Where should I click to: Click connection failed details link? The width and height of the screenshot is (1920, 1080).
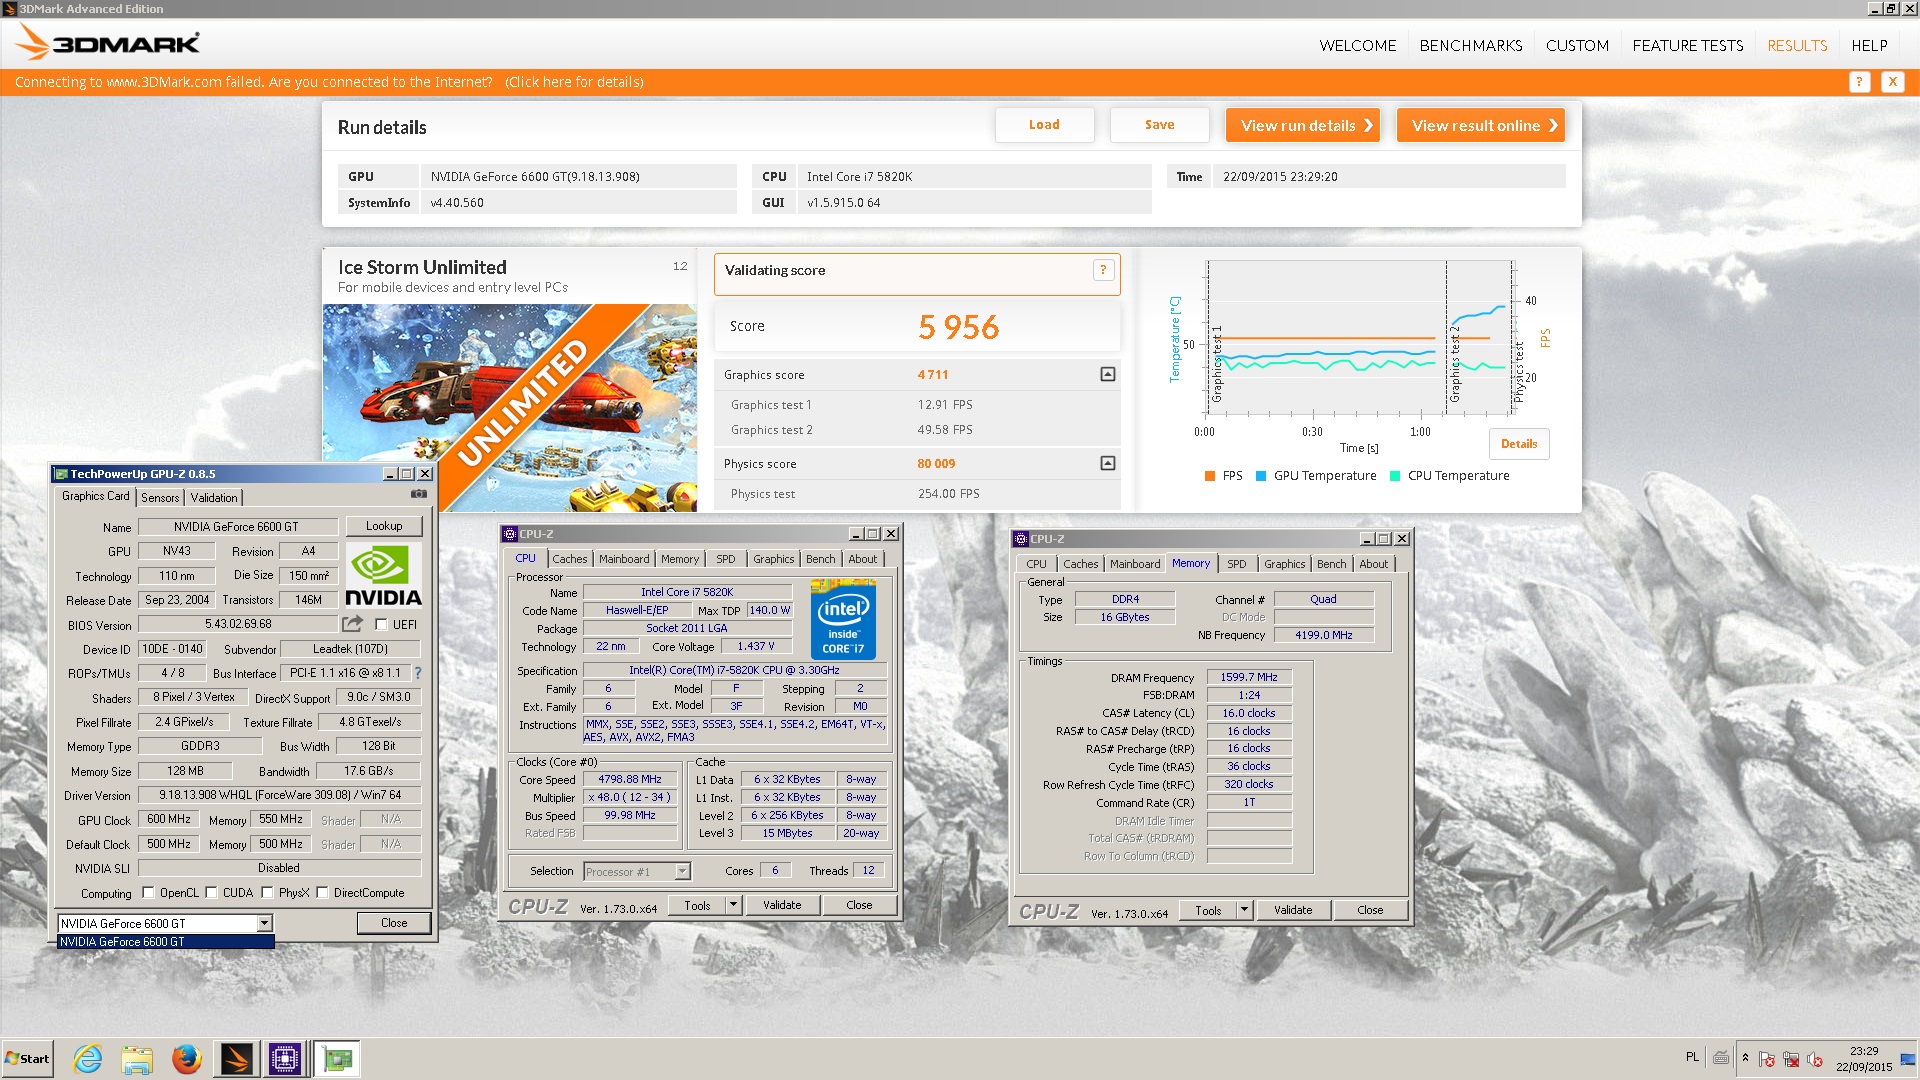click(574, 82)
